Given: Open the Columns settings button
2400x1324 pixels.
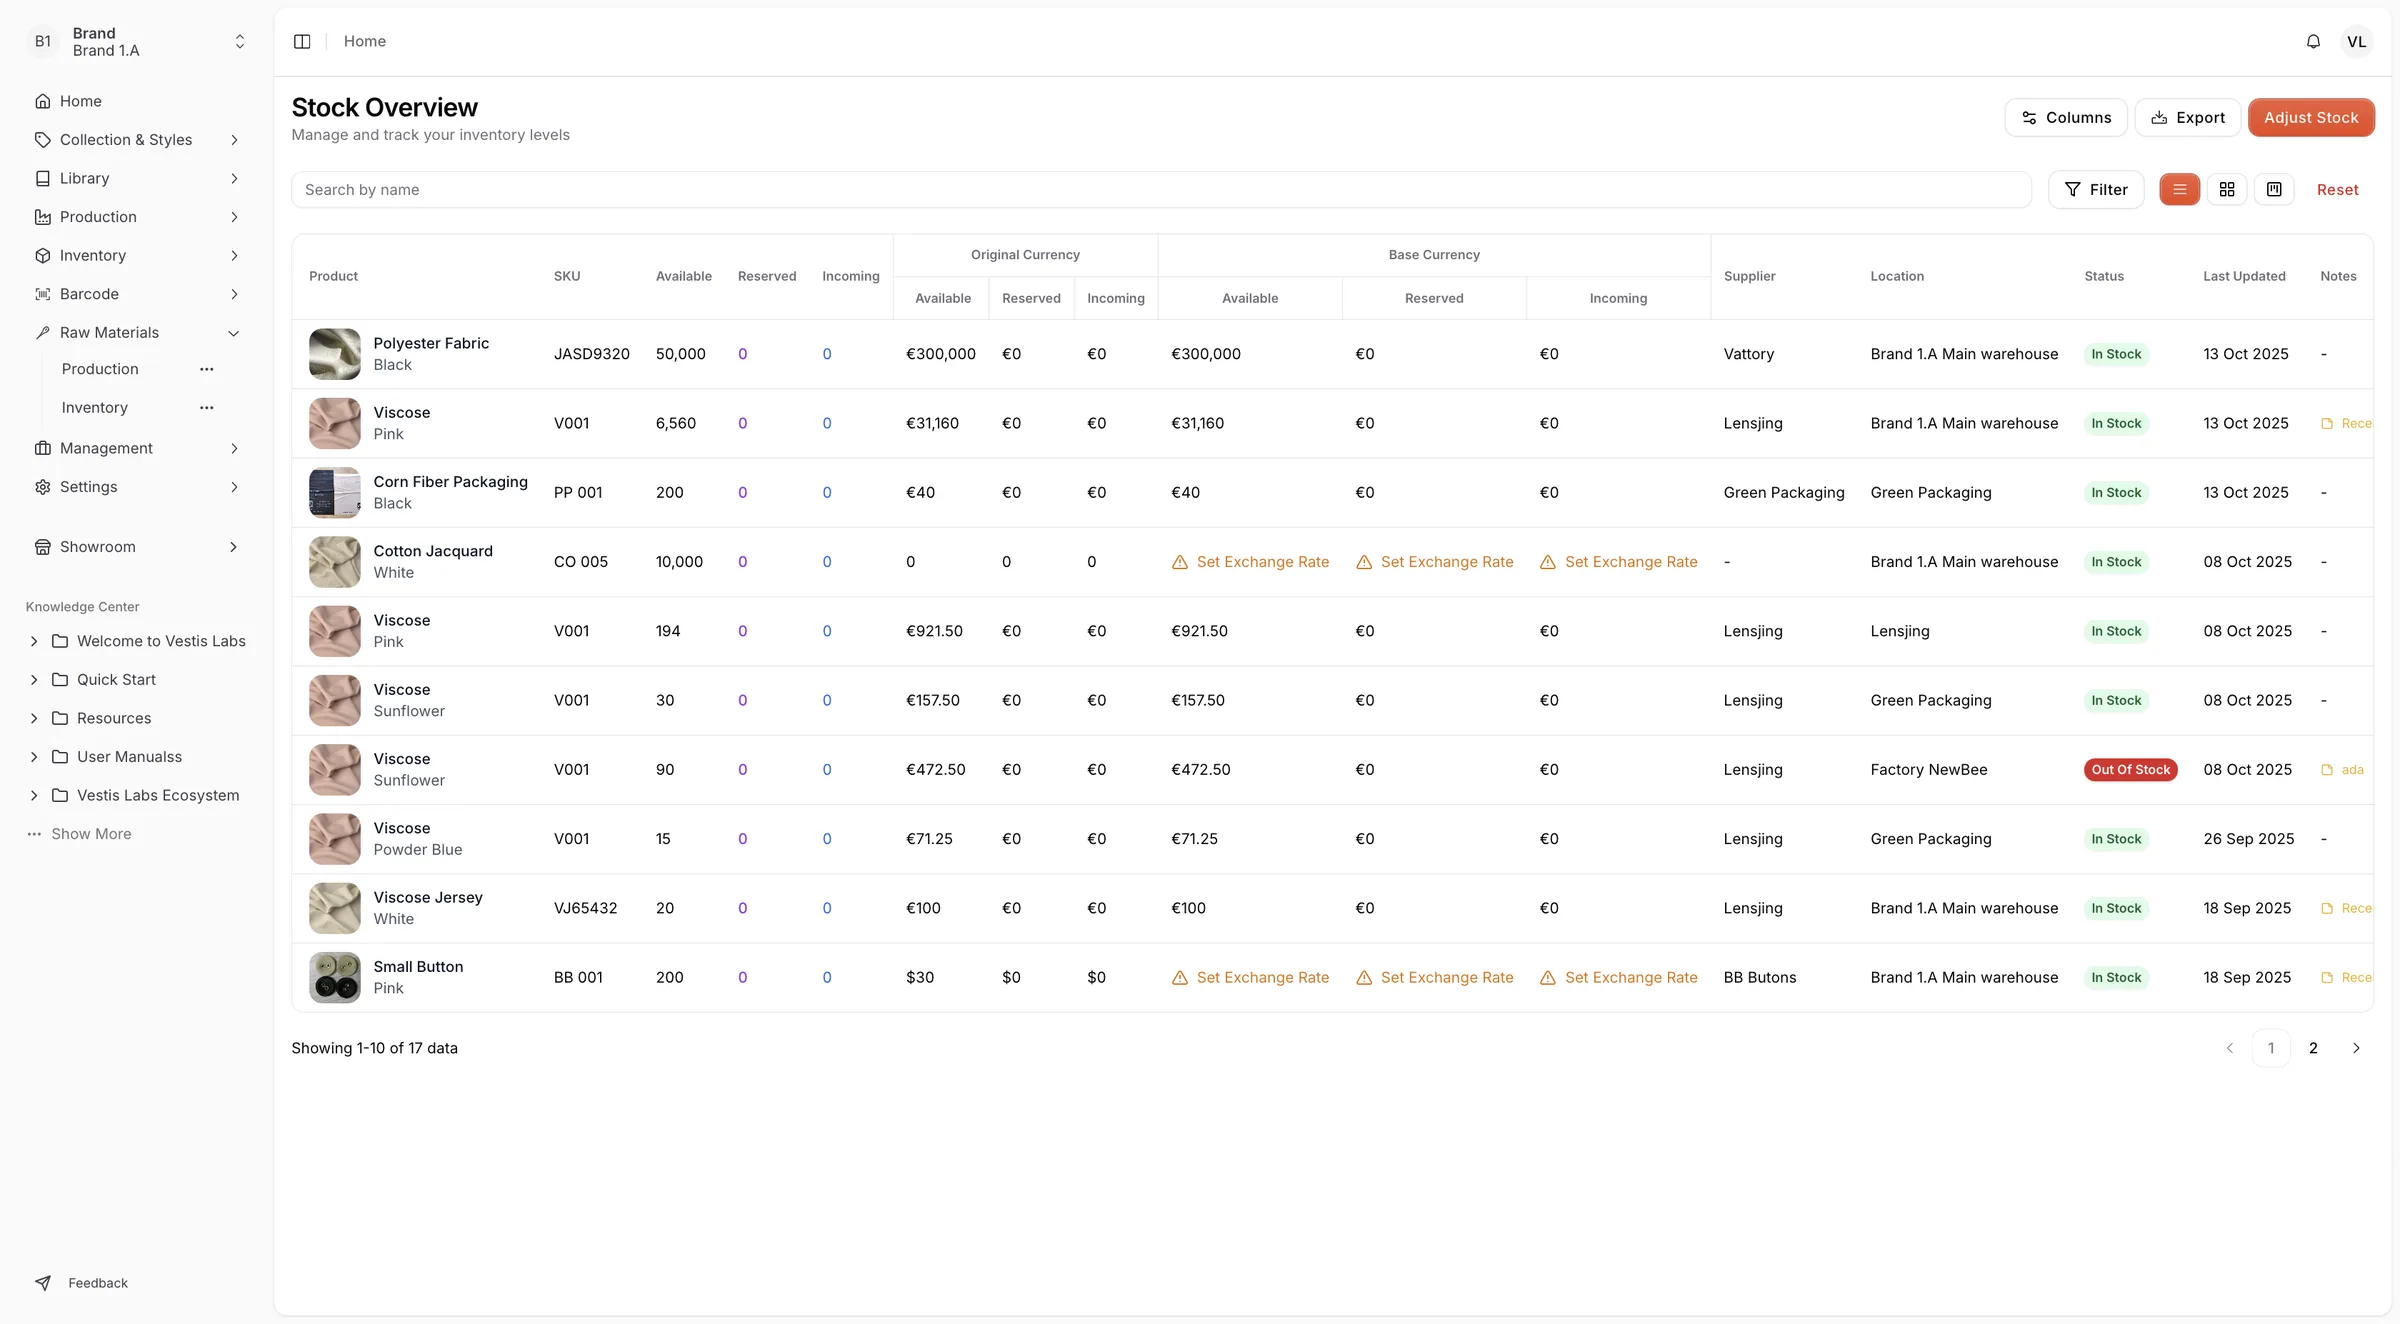Looking at the screenshot, I should pyautogui.click(x=2066, y=117).
